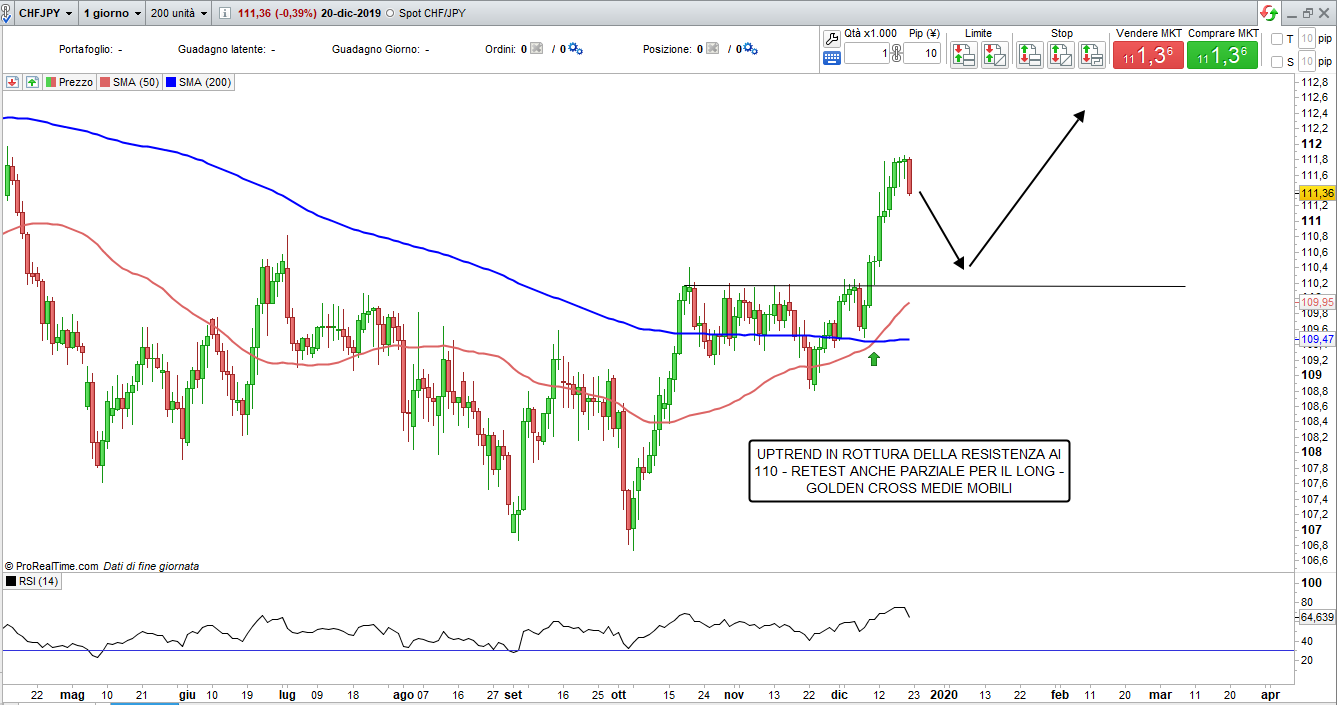
Task: Open the Ordini settings gear icon
Action: (575, 49)
